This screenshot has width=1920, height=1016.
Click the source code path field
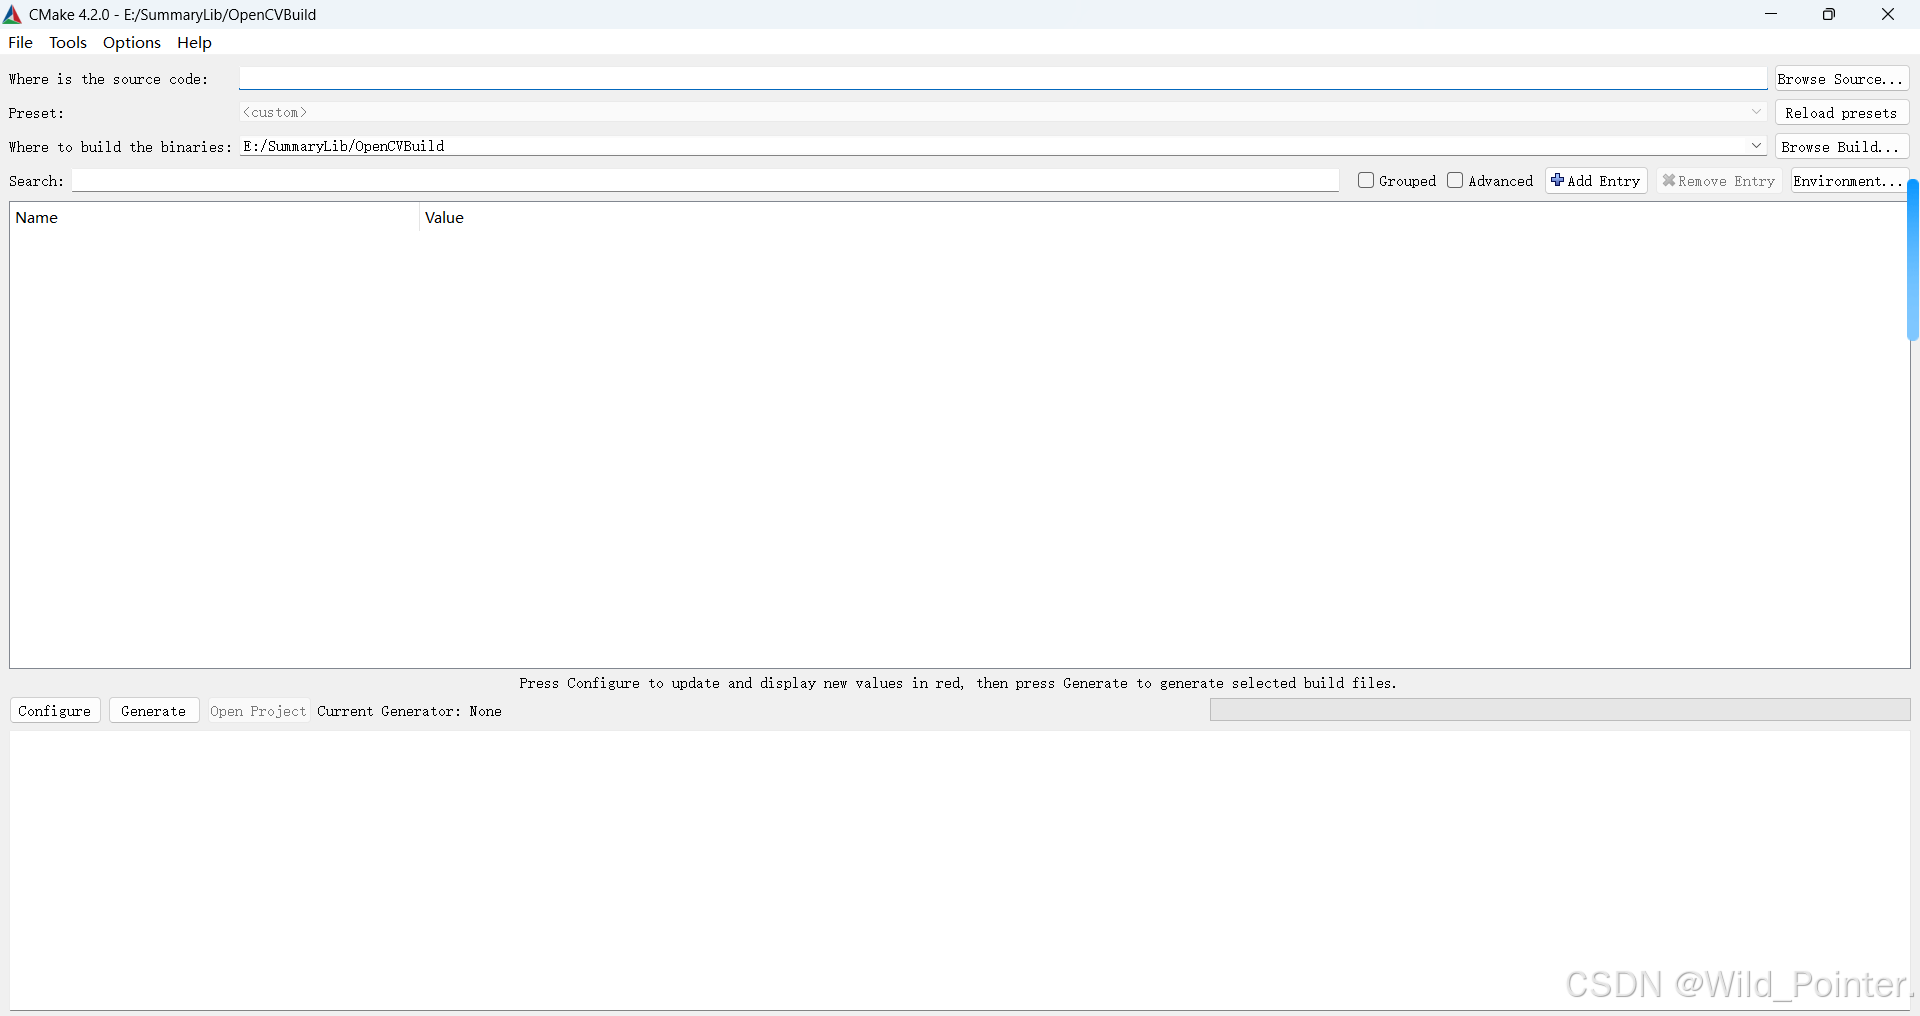1003,78
